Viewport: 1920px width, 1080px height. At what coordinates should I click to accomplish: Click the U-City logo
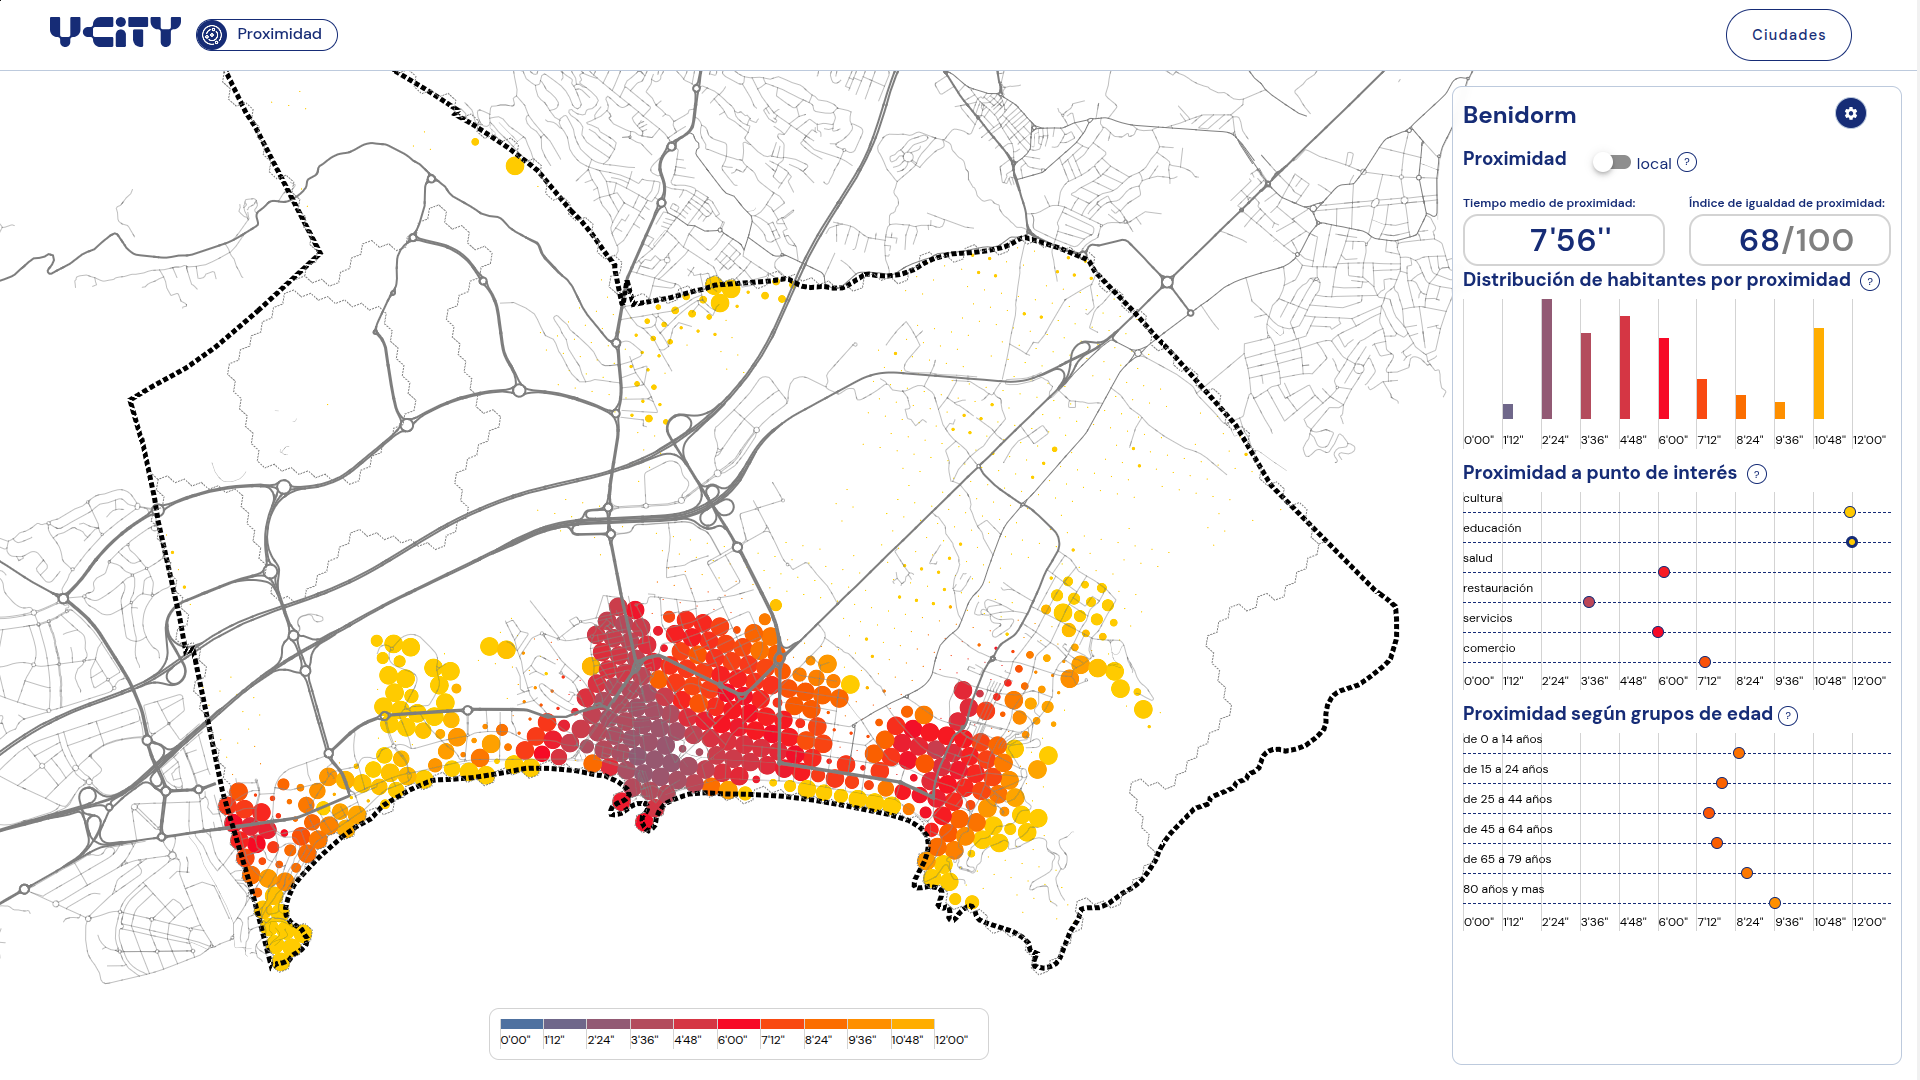(115, 33)
